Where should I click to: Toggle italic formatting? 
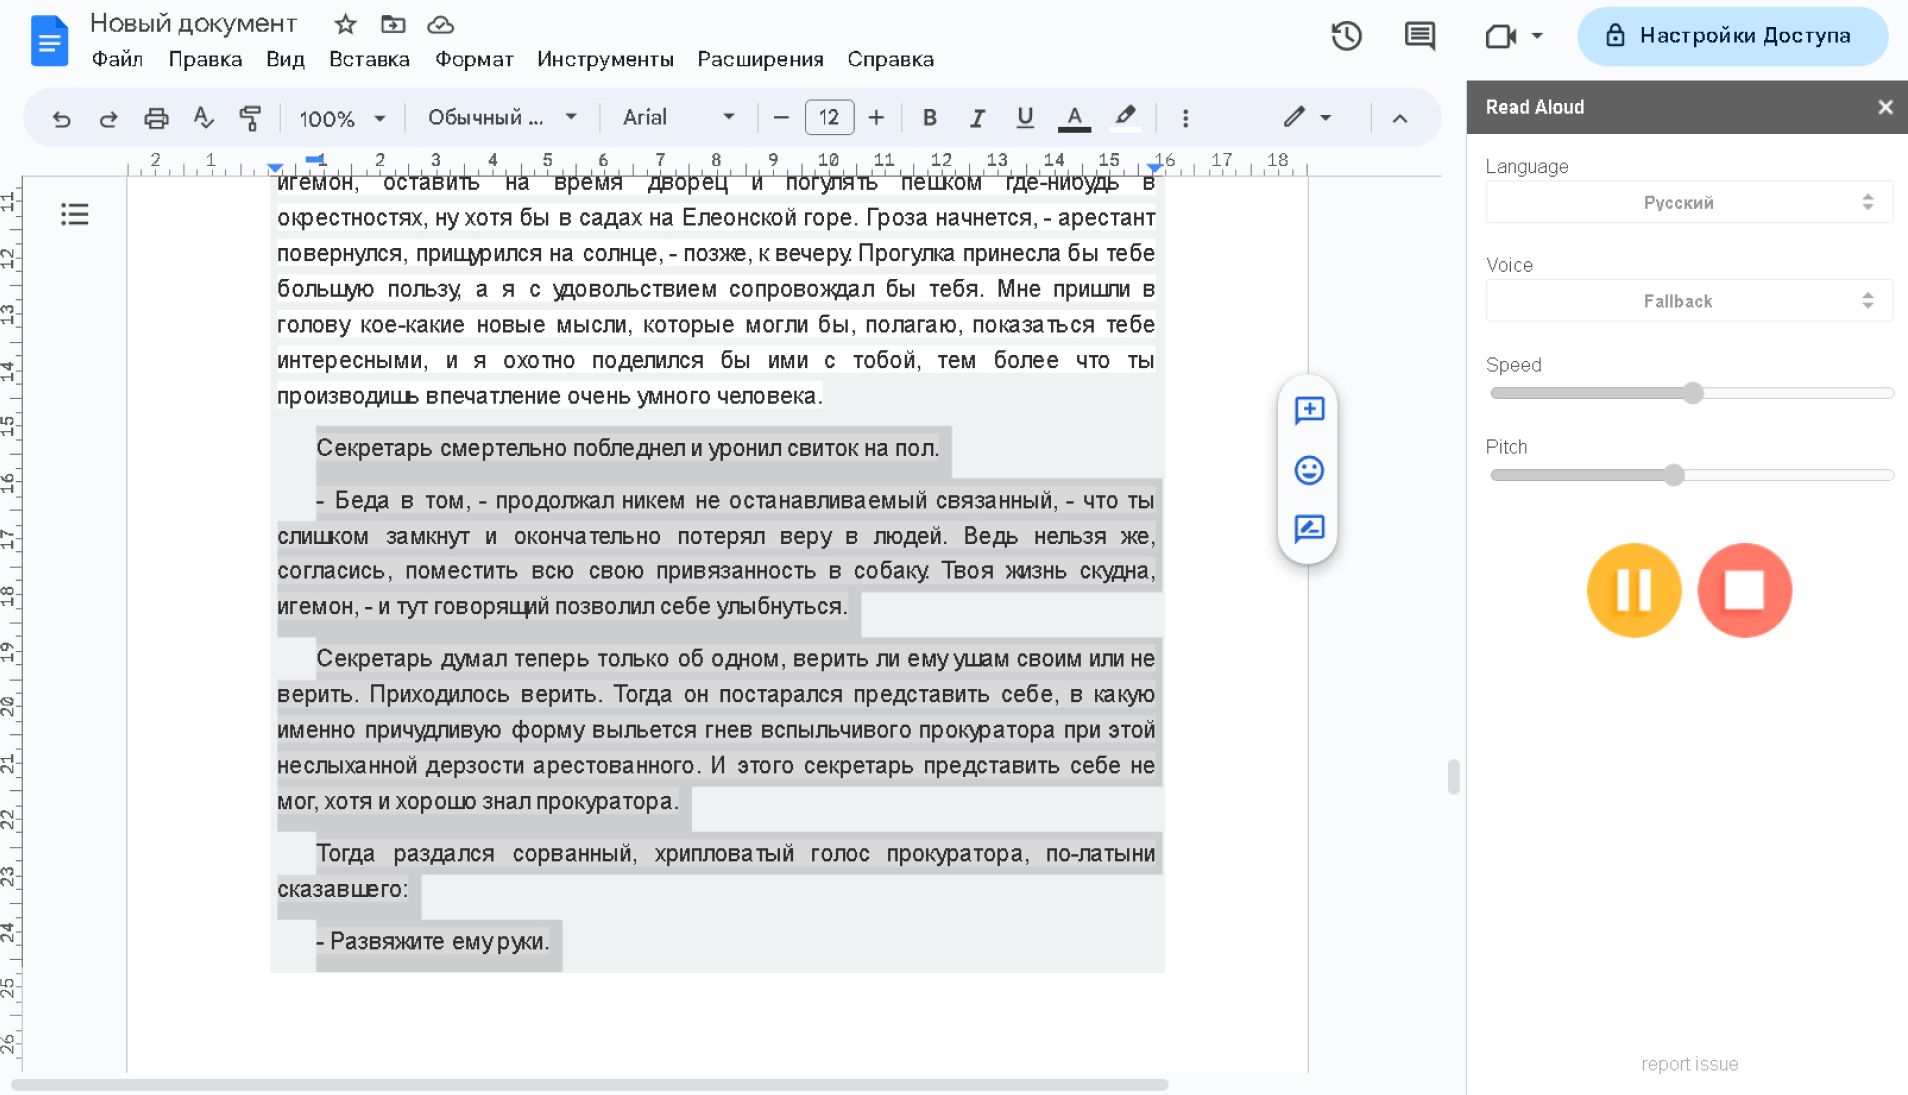click(x=977, y=118)
